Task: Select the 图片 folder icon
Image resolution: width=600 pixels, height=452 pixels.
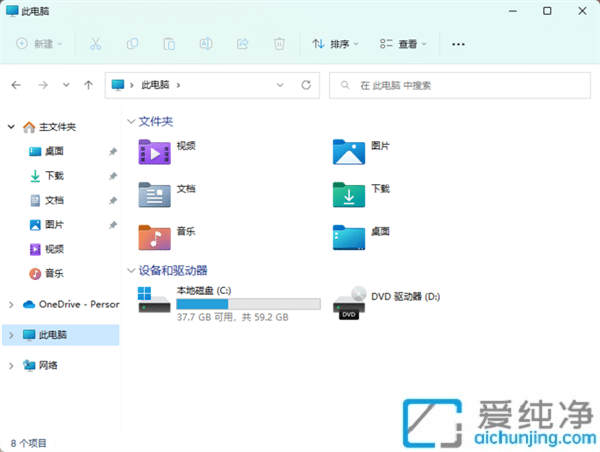Action: pyautogui.click(x=349, y=152)
